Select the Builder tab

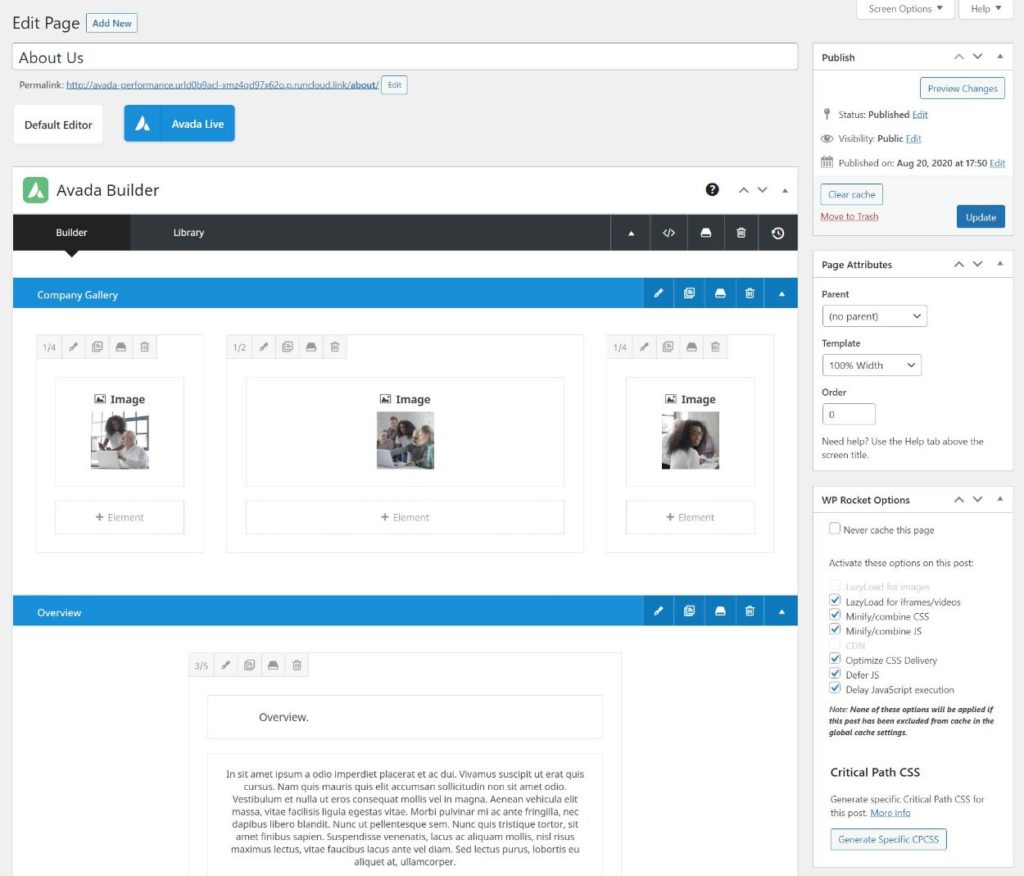tap(71, 233)
